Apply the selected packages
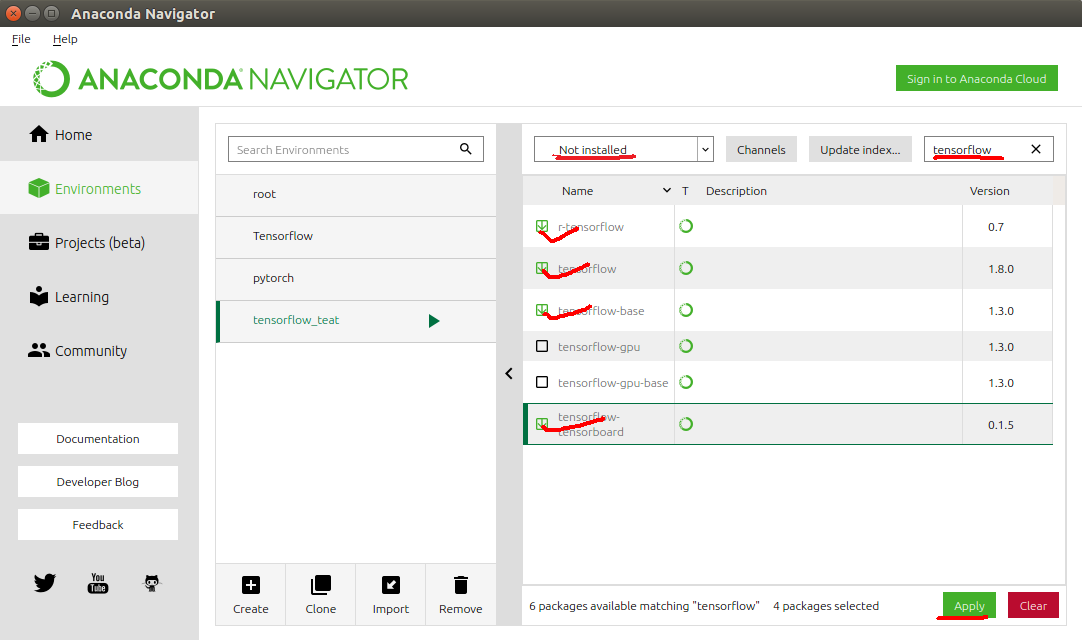 pyautogui.click(x=969, y=605)
